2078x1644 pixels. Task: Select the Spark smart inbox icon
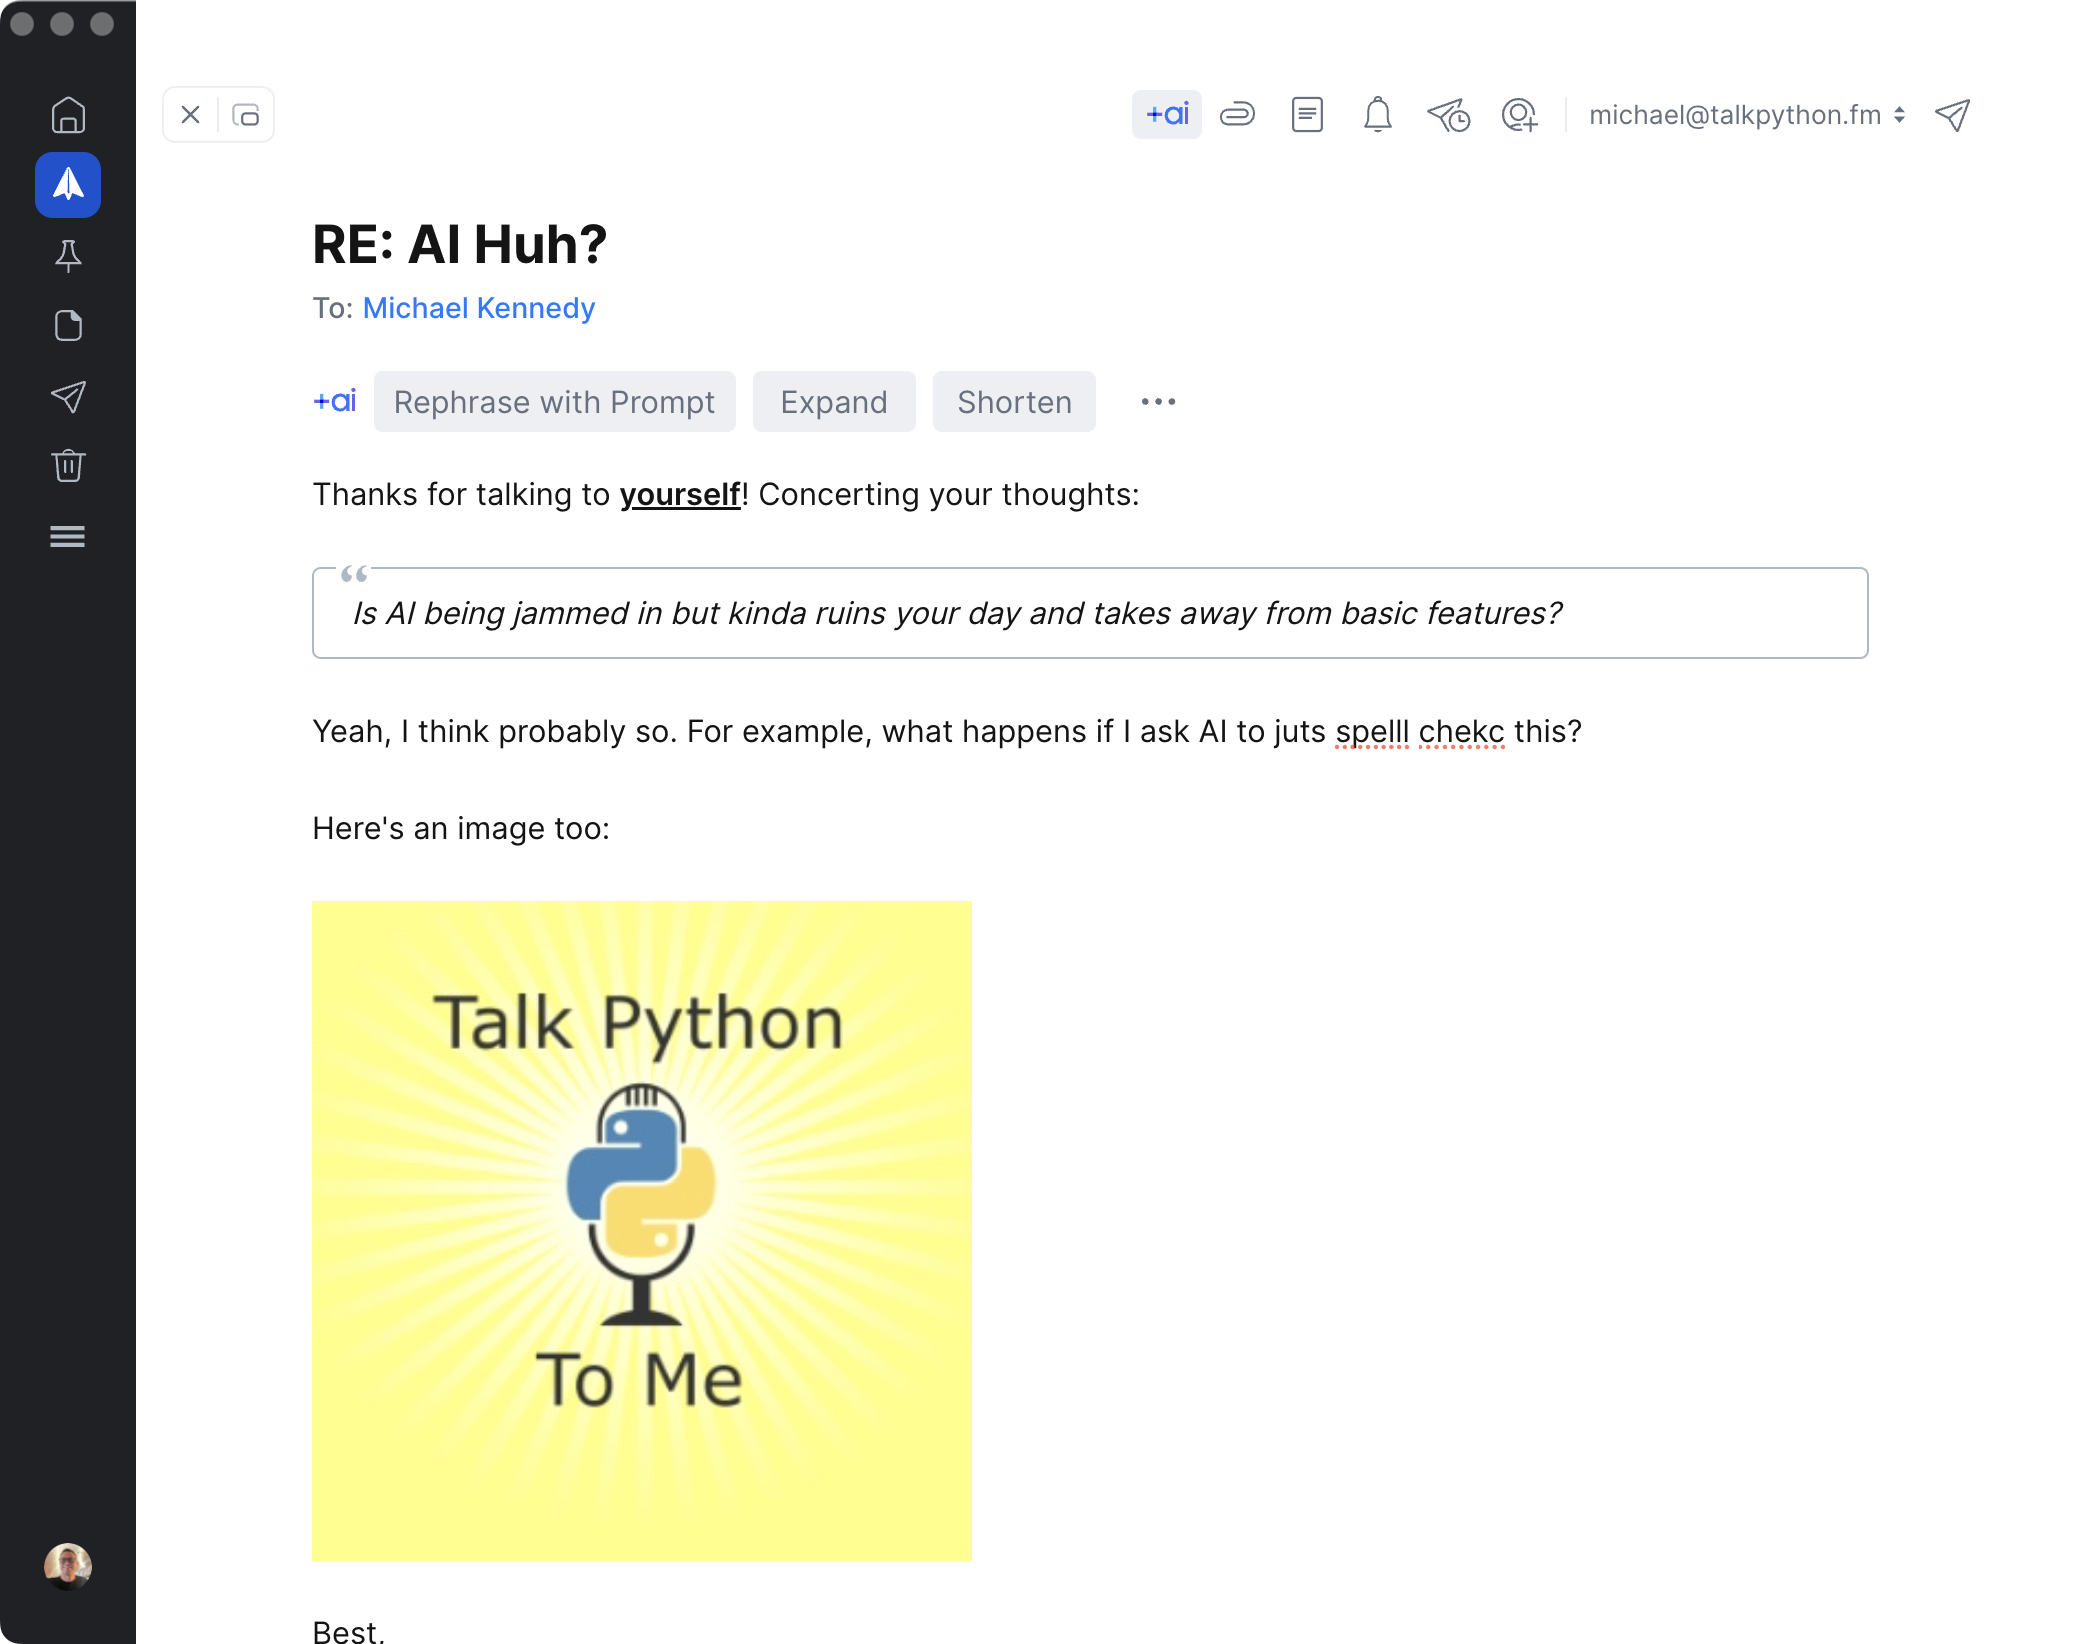click(68, 185)
